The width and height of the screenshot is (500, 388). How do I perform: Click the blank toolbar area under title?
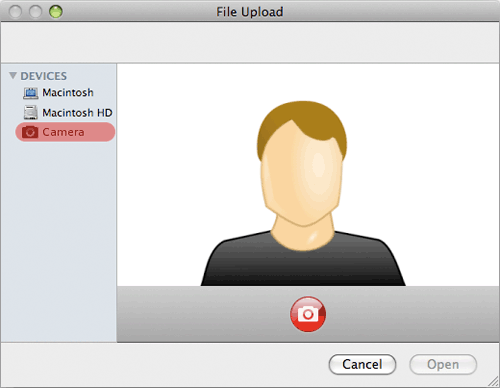tap(250, 42)
